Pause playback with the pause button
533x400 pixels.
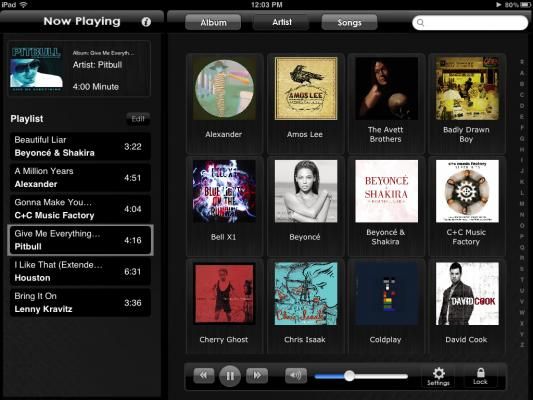(x=230, y=376)
